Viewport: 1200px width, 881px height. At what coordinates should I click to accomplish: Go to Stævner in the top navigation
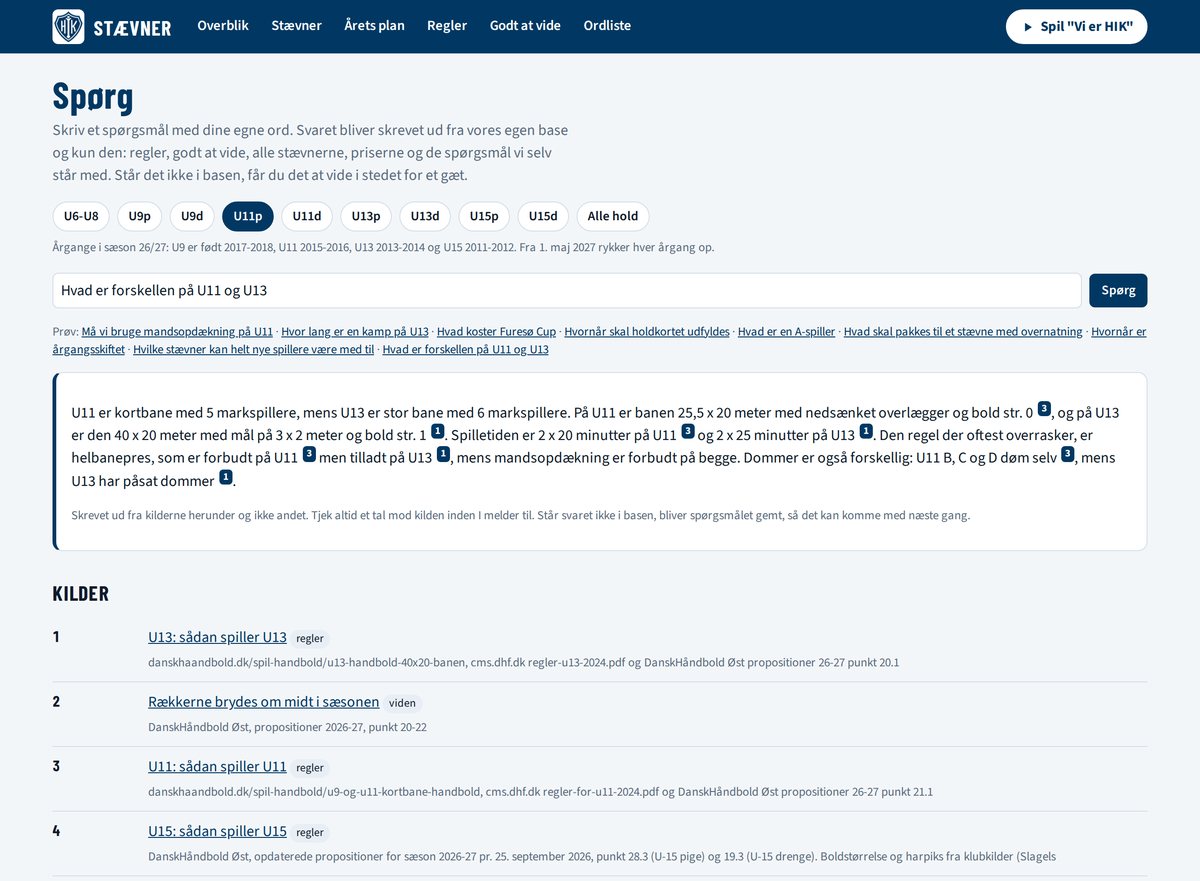(296, 26)
